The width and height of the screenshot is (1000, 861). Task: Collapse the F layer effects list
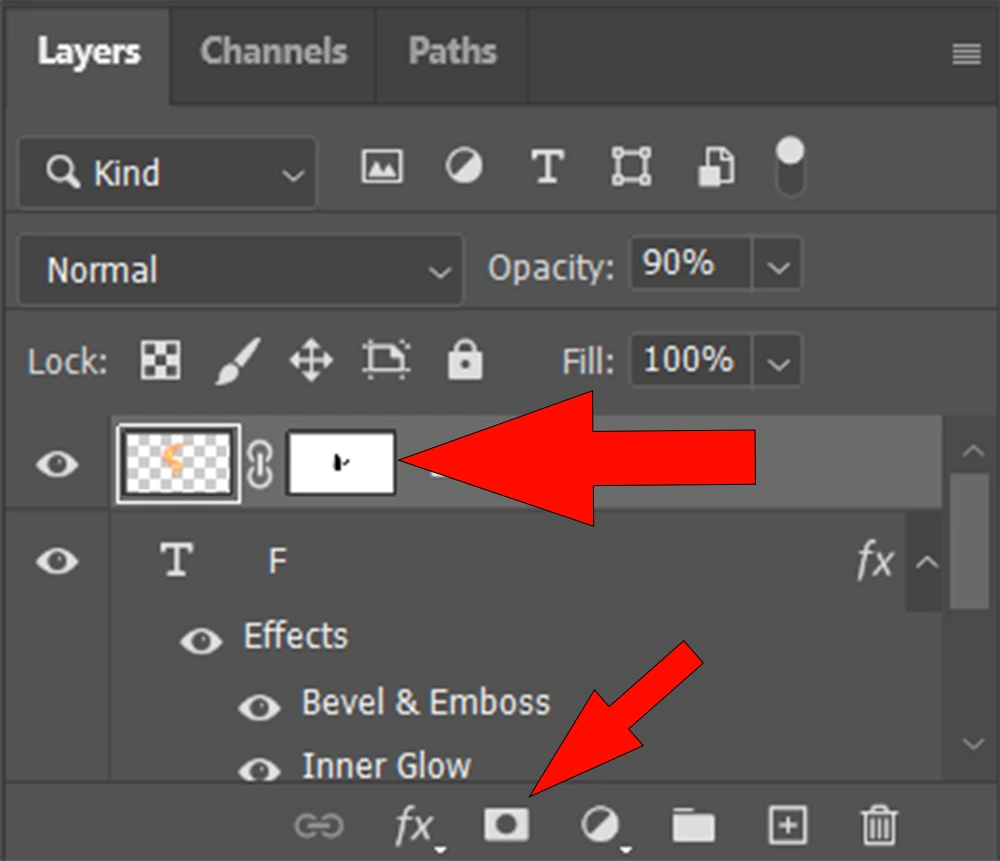927,562
